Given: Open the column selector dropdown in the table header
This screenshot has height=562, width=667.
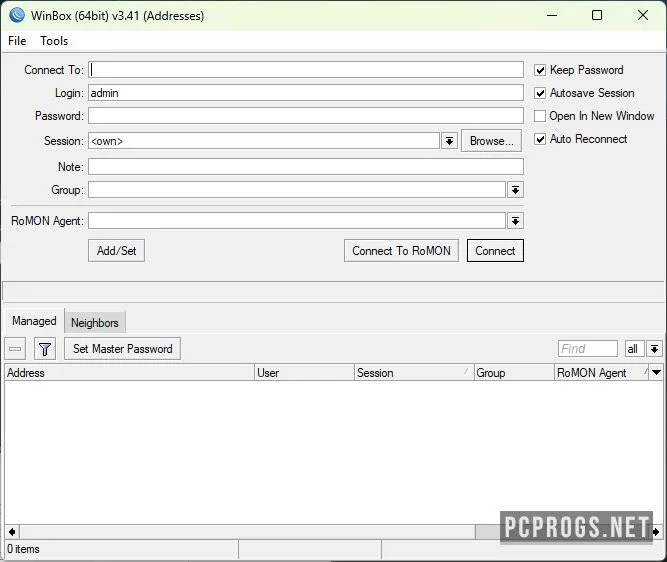Looking at the screenshot, I should click(x=656, y=373).
